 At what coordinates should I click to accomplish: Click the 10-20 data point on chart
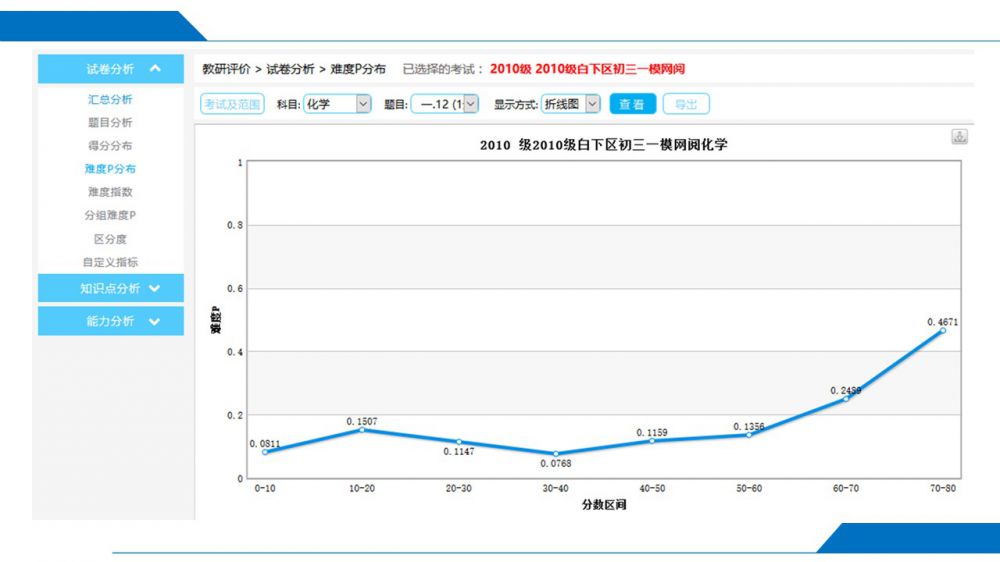[362, 430]
